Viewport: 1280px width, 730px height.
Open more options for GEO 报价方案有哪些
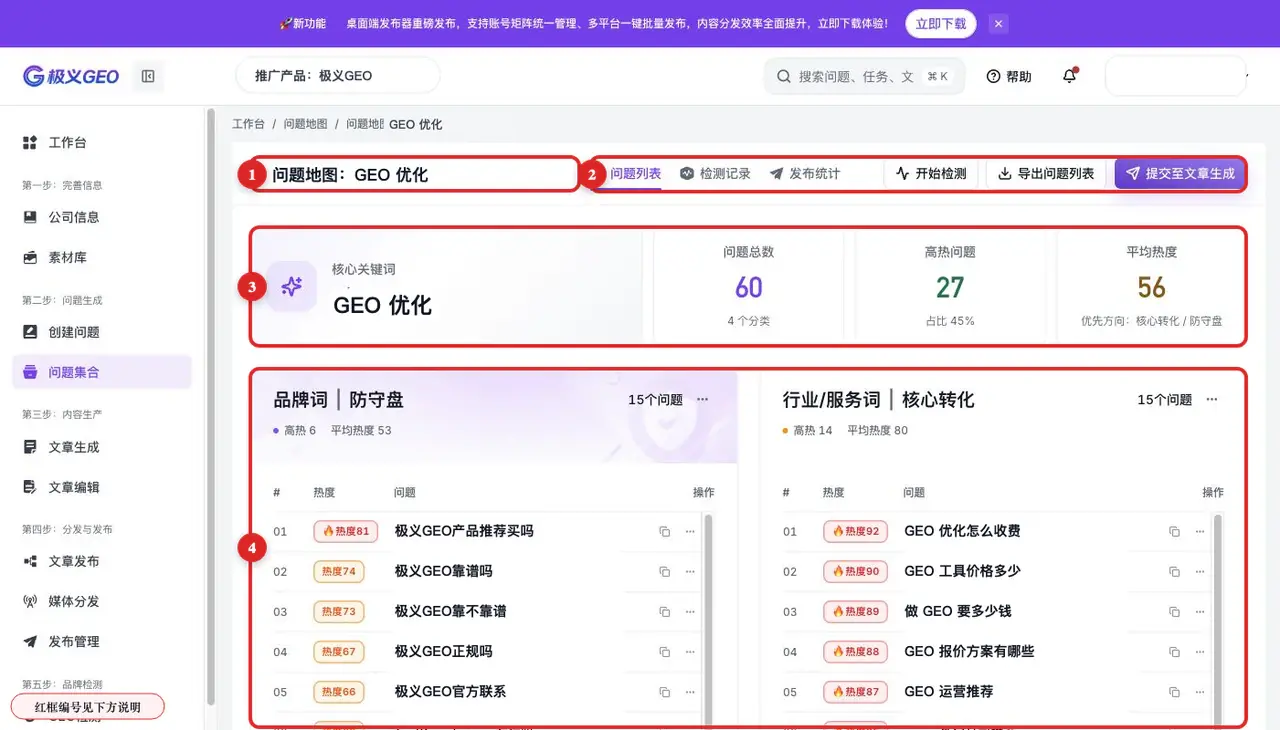[x=1200, y=651]
